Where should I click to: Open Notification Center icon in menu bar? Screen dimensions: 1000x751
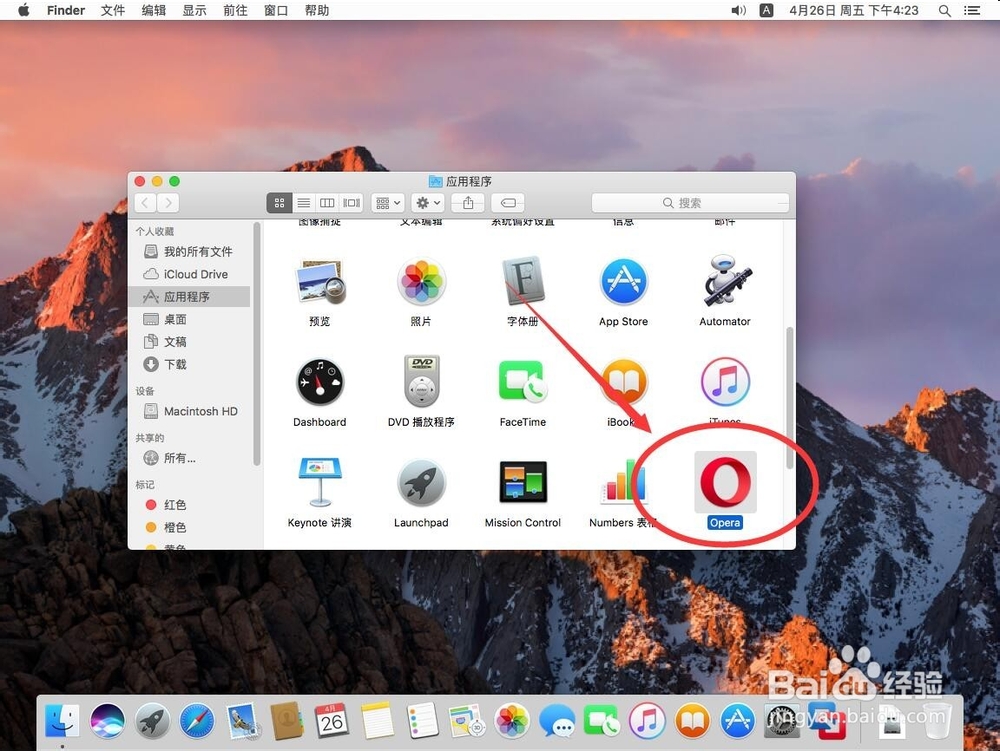pyautogui.click(x=972, y=10)
